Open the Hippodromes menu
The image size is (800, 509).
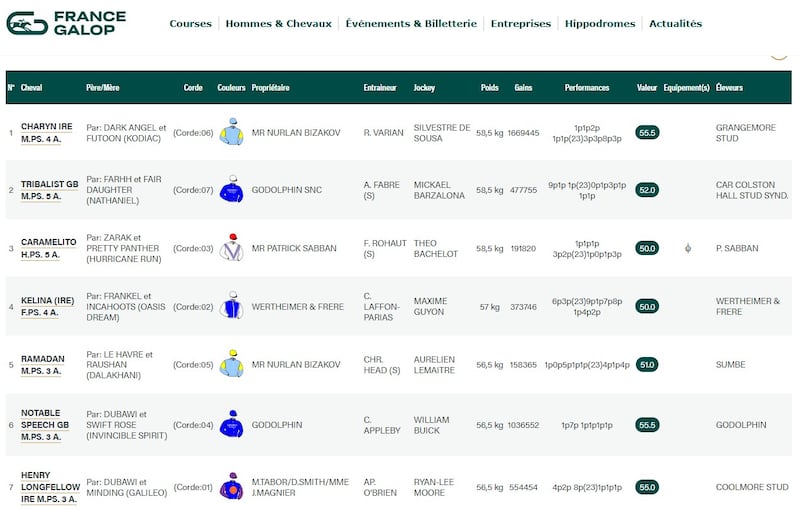(x=600, y=23)
